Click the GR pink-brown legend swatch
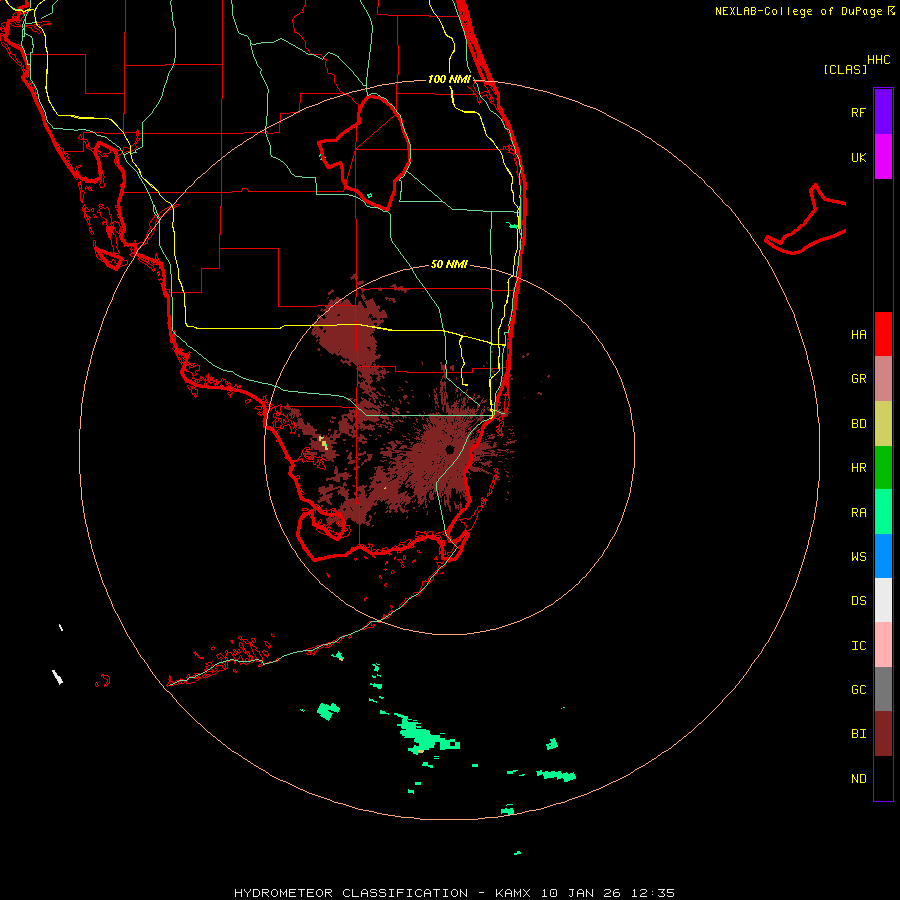This screenshot has height=900, width=900. pyautogui.click(x=883, y=378)
